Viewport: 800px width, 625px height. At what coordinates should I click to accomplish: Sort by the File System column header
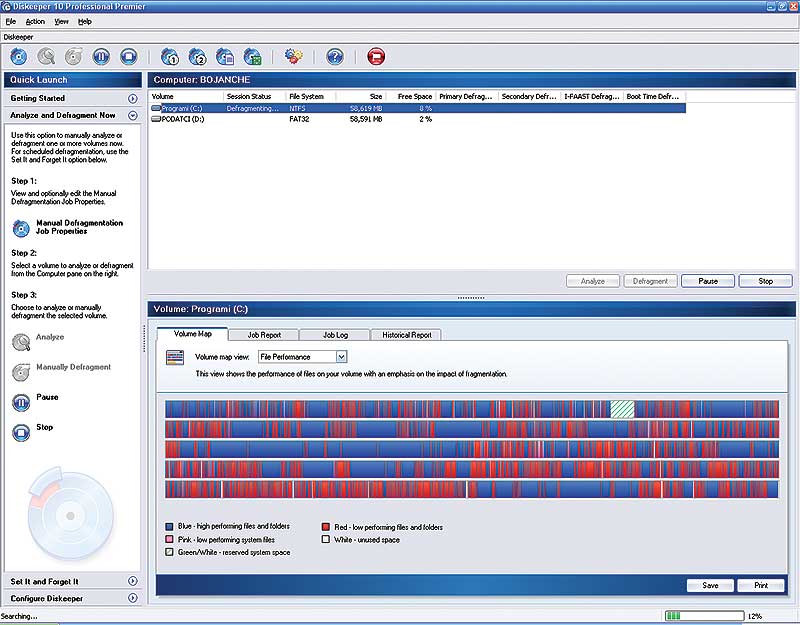click(311, 96)
